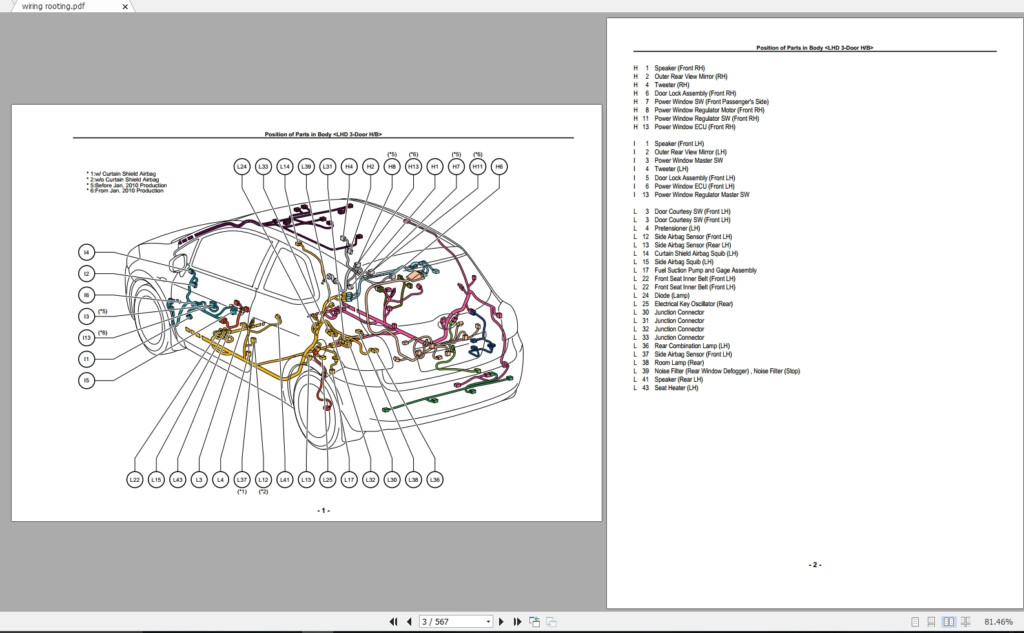Click 'Room Lamp (Rear)' list entry
This screenshot has width=1024, height=633.
679,363
